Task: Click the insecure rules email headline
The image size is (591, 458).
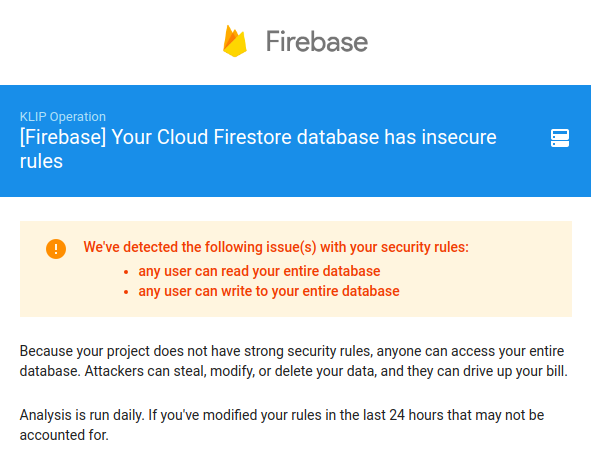Action: (258, 149)
